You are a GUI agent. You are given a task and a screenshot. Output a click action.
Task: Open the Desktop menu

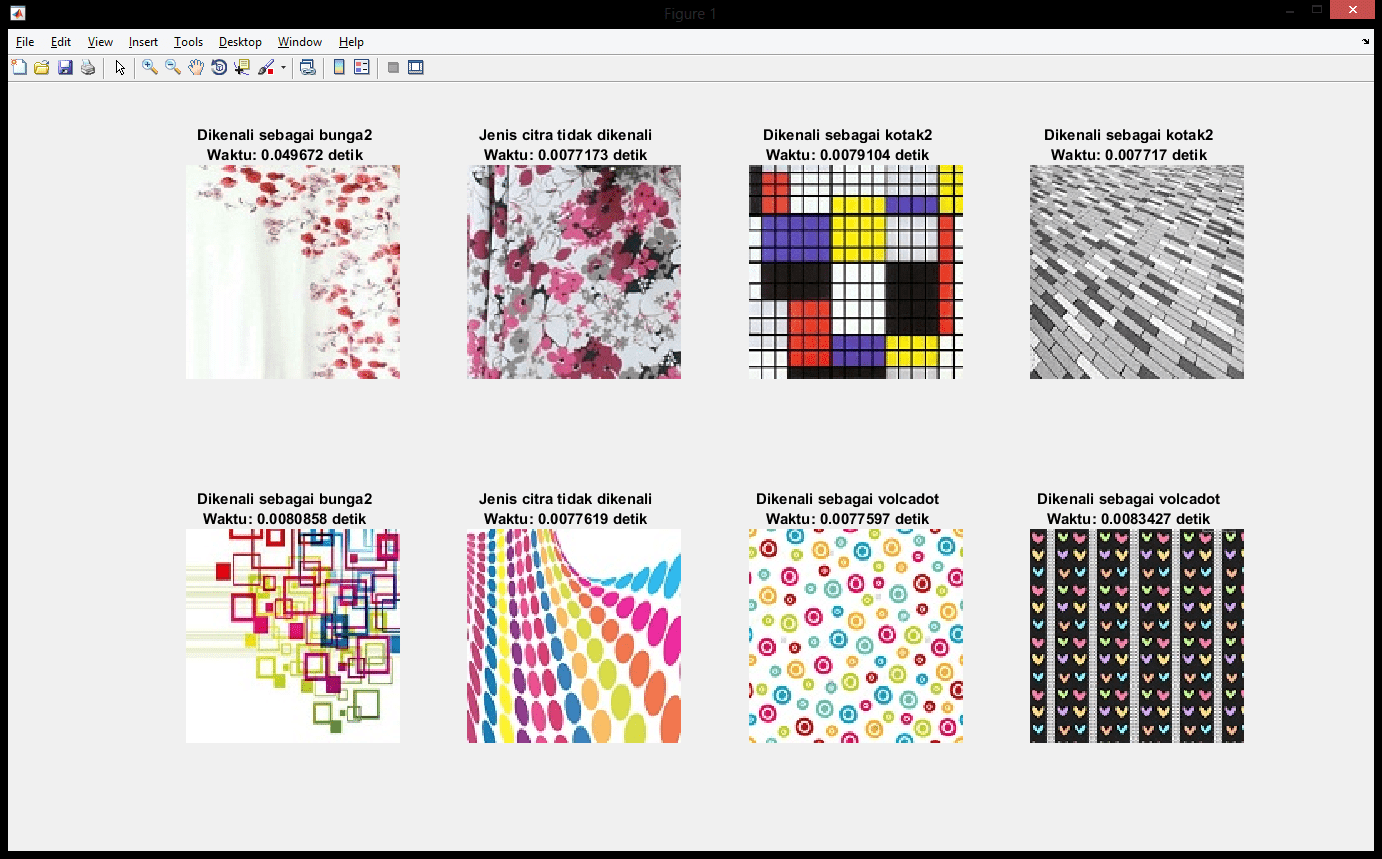(240, 42)
